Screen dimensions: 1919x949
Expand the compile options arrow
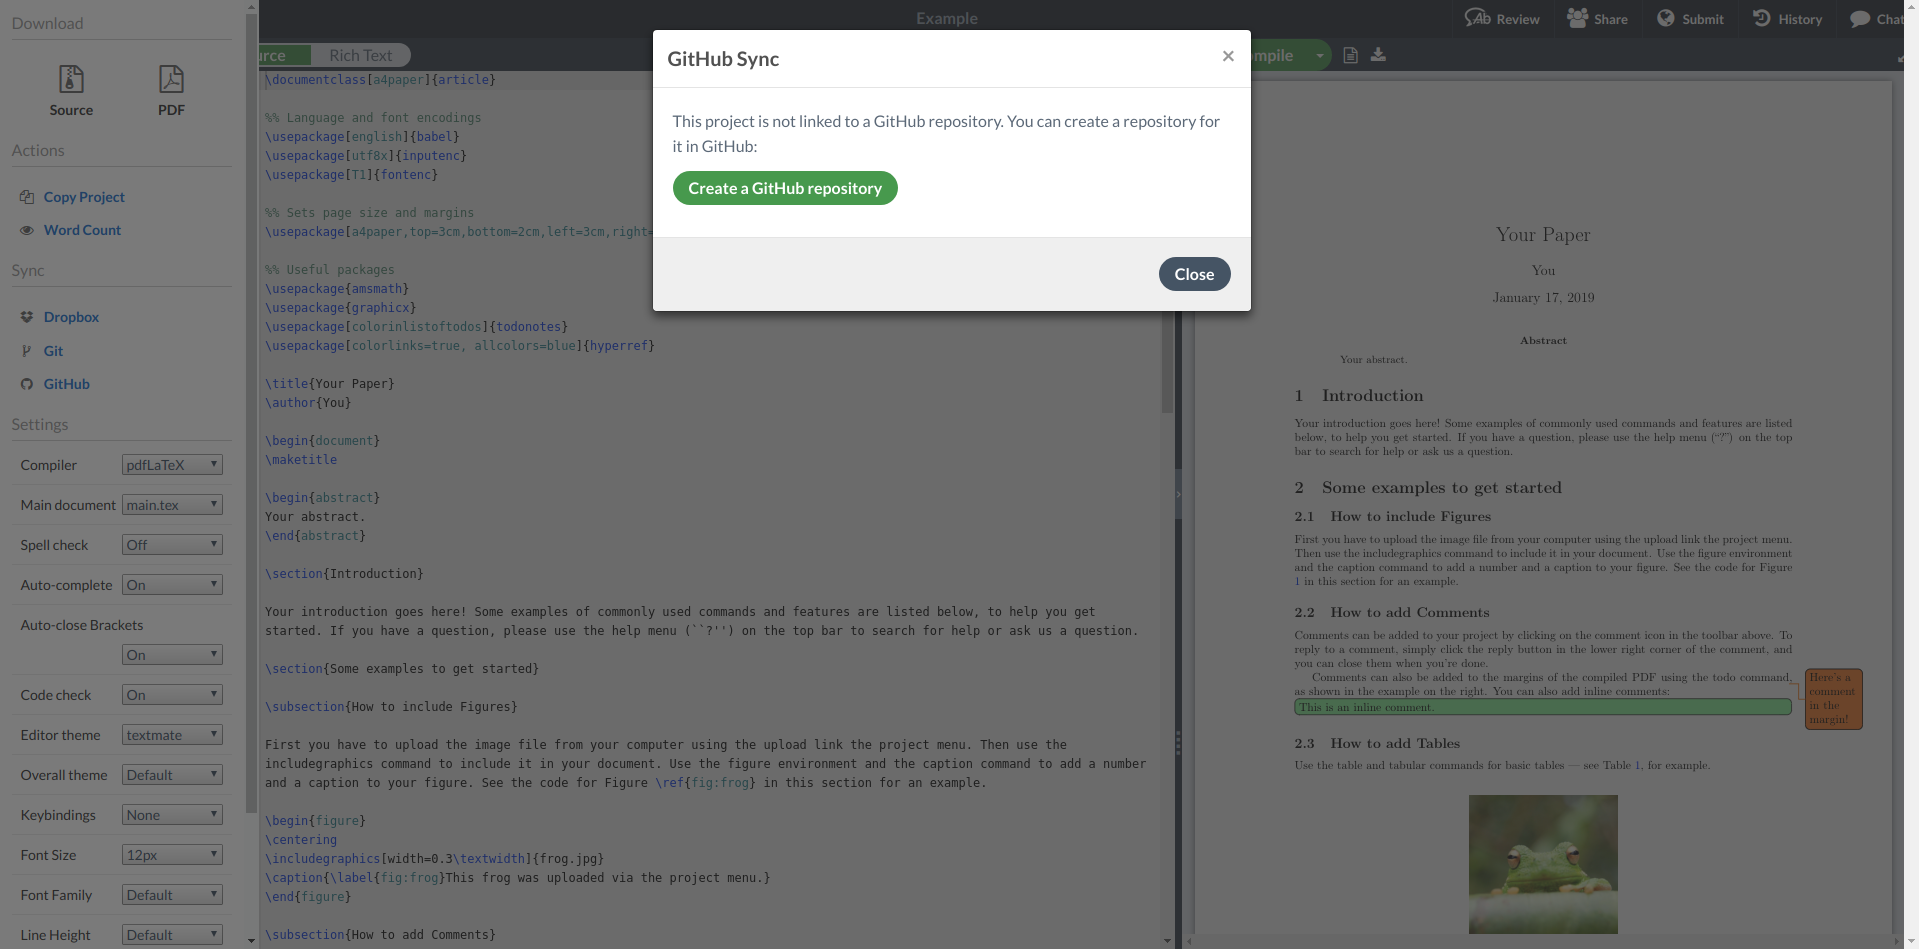1320,55
